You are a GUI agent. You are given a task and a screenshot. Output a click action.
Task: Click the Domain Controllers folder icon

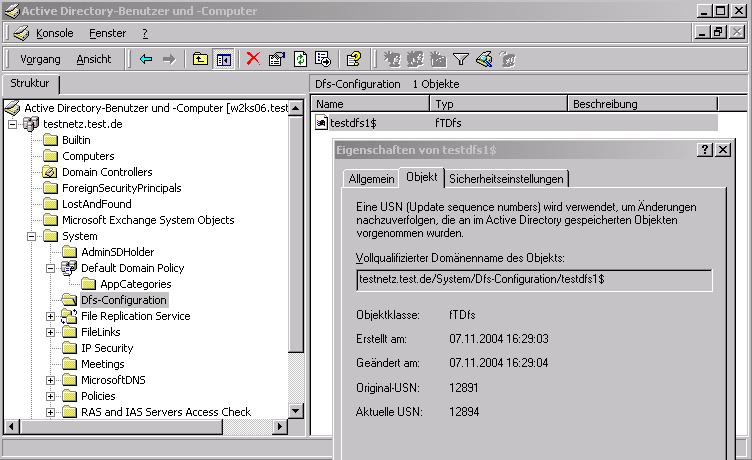tap(50, 172)
